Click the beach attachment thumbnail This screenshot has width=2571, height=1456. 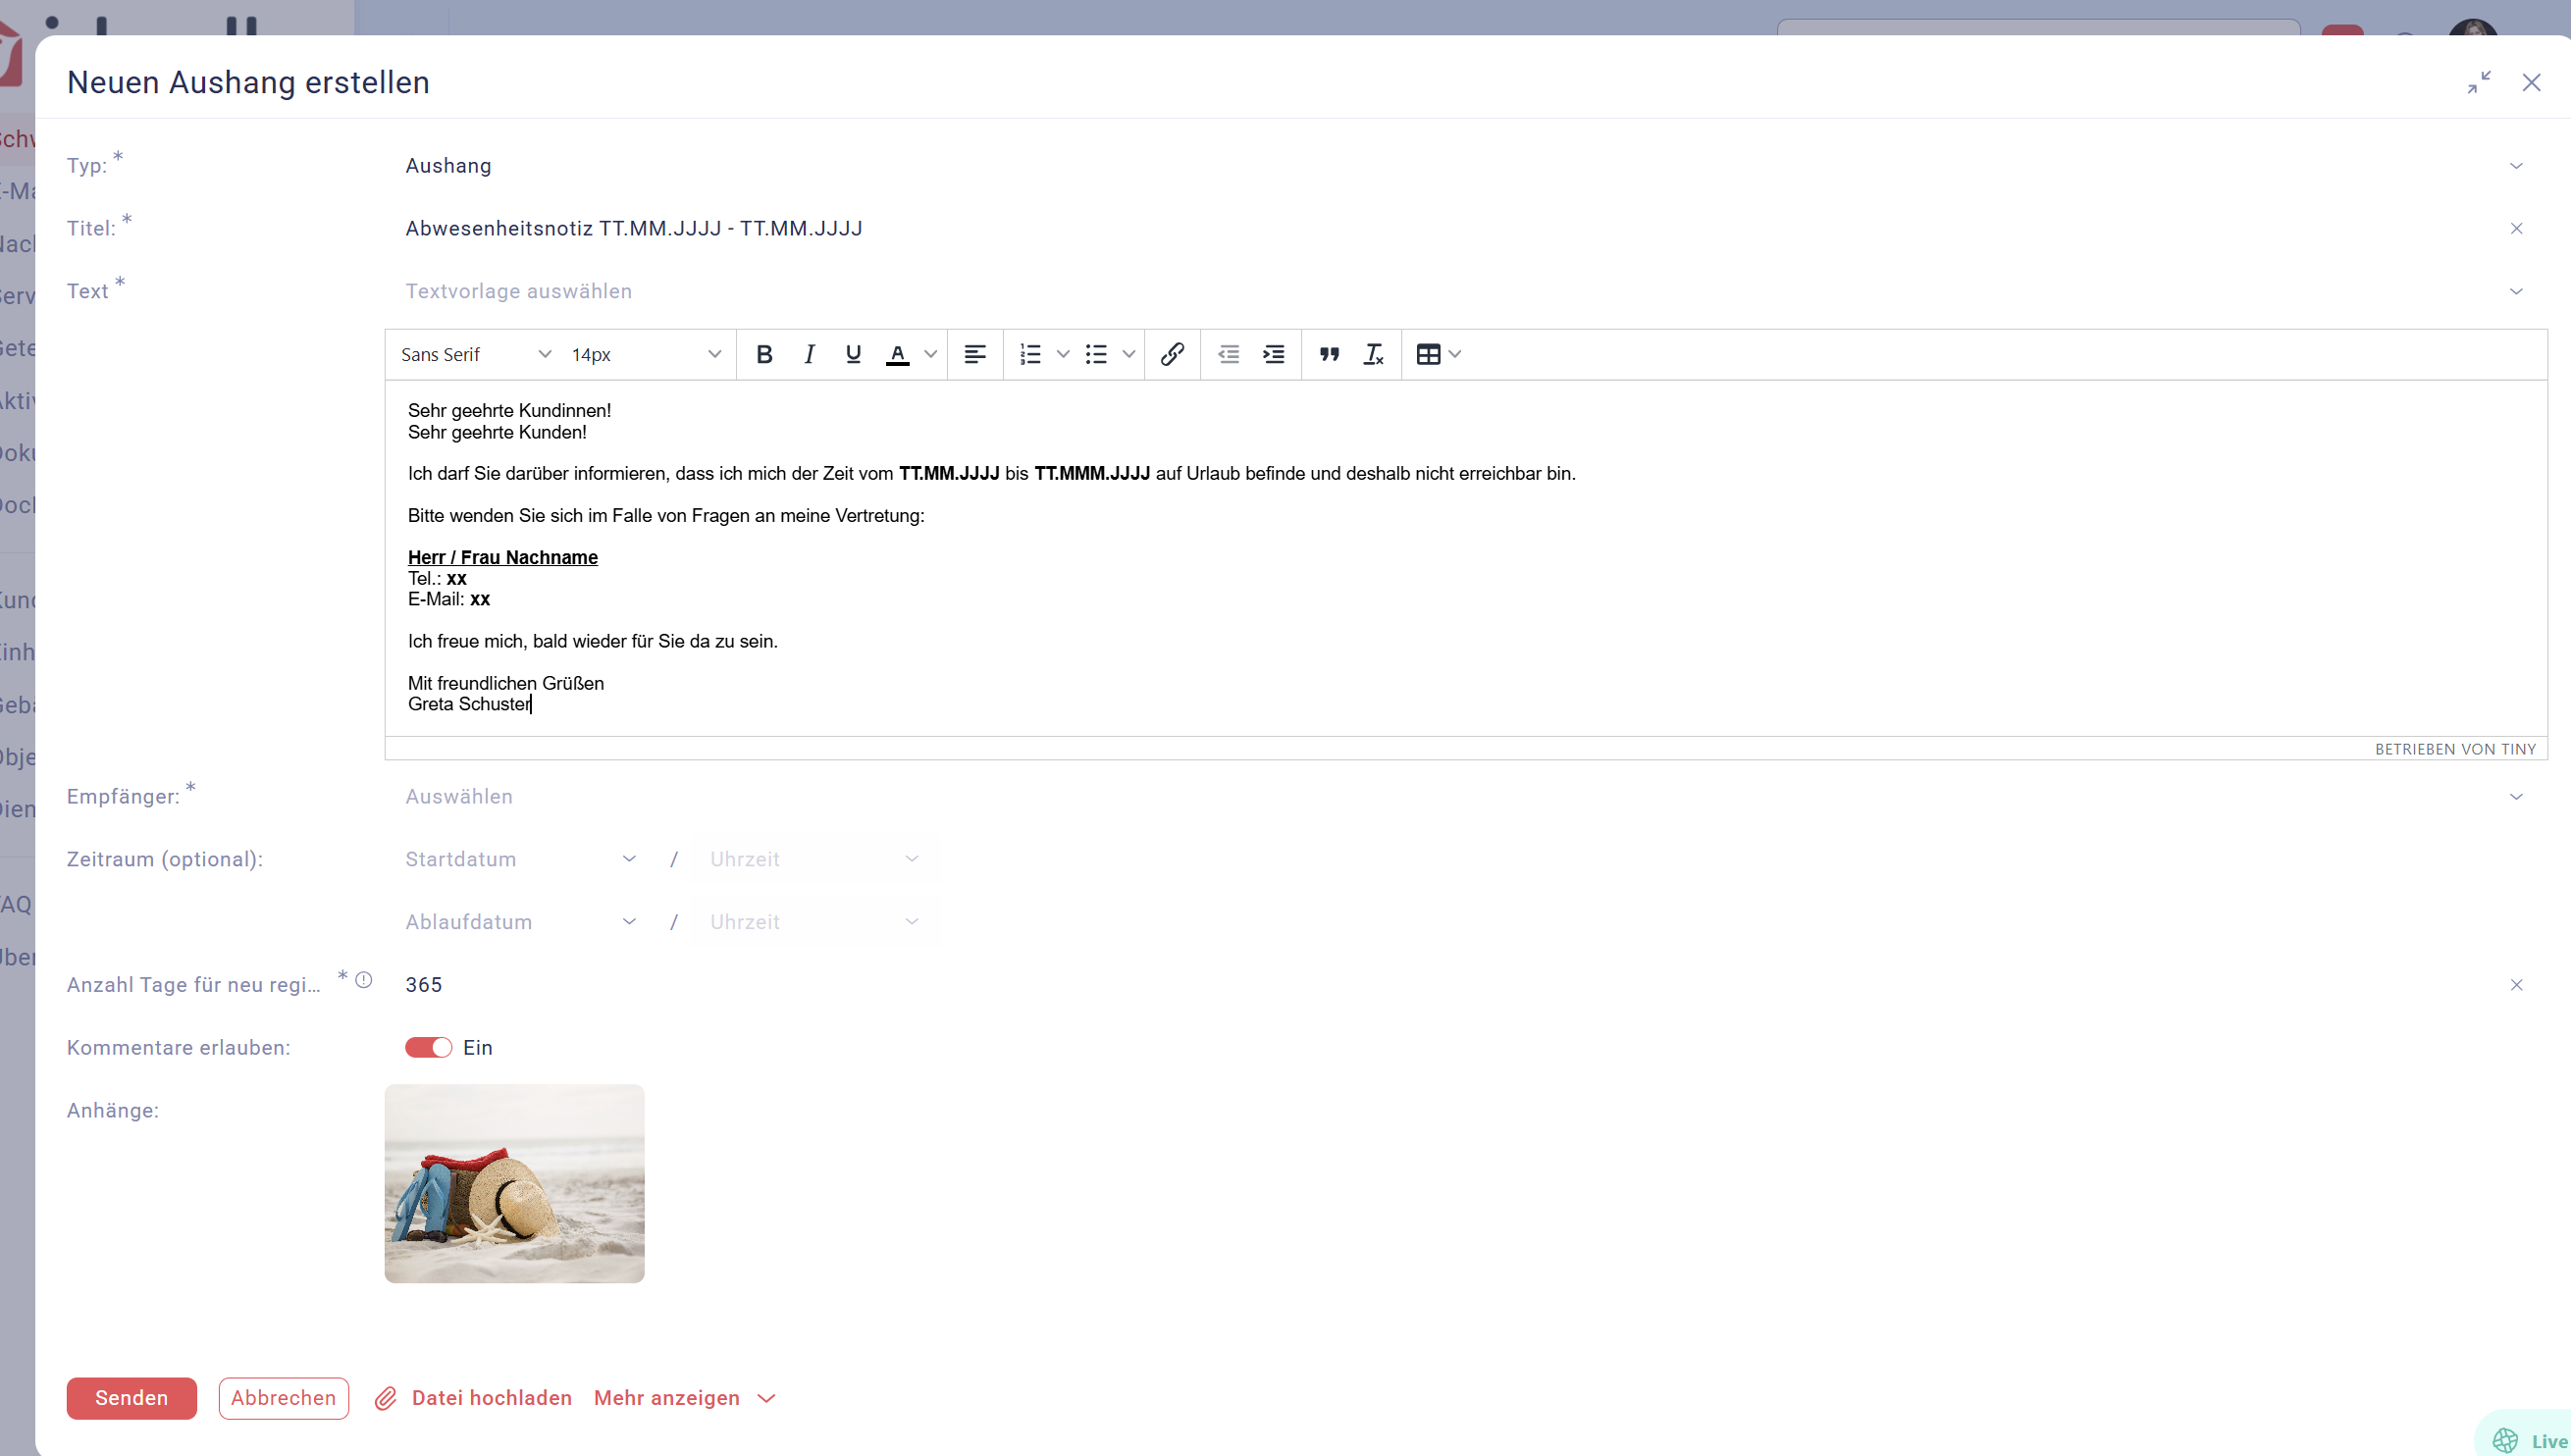514,1183
